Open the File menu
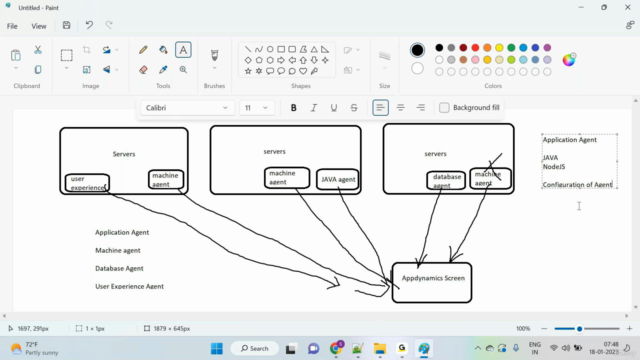This screenshot has width=640, height=360. [12, 26]
